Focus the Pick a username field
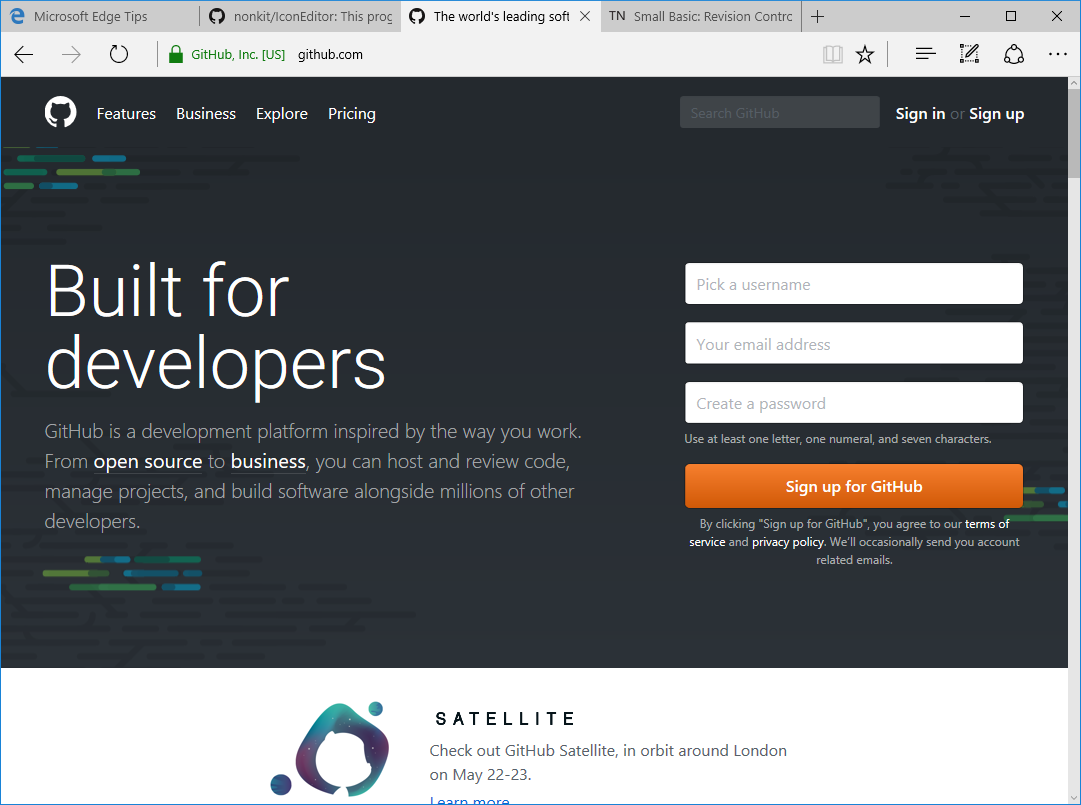The width and height of the screenshot is (1081, 805). click(x=853, y=283)
